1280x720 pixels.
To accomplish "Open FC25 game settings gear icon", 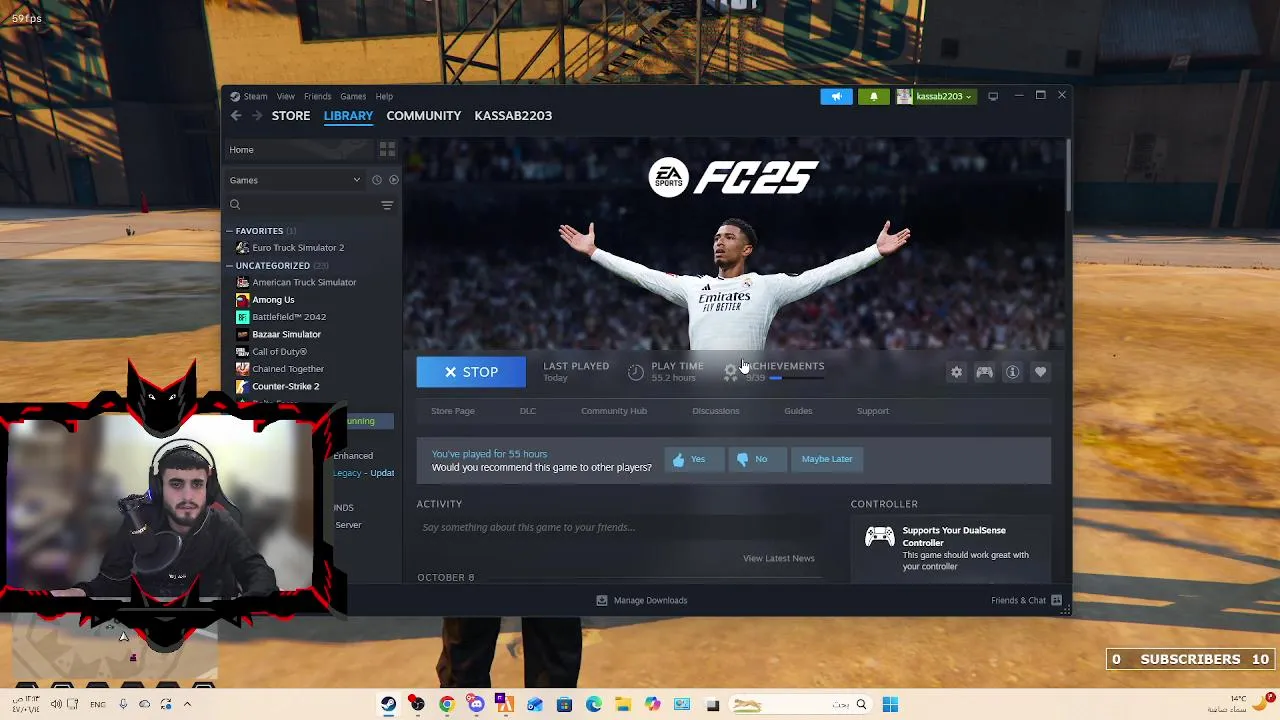I will tap(957, 372).
